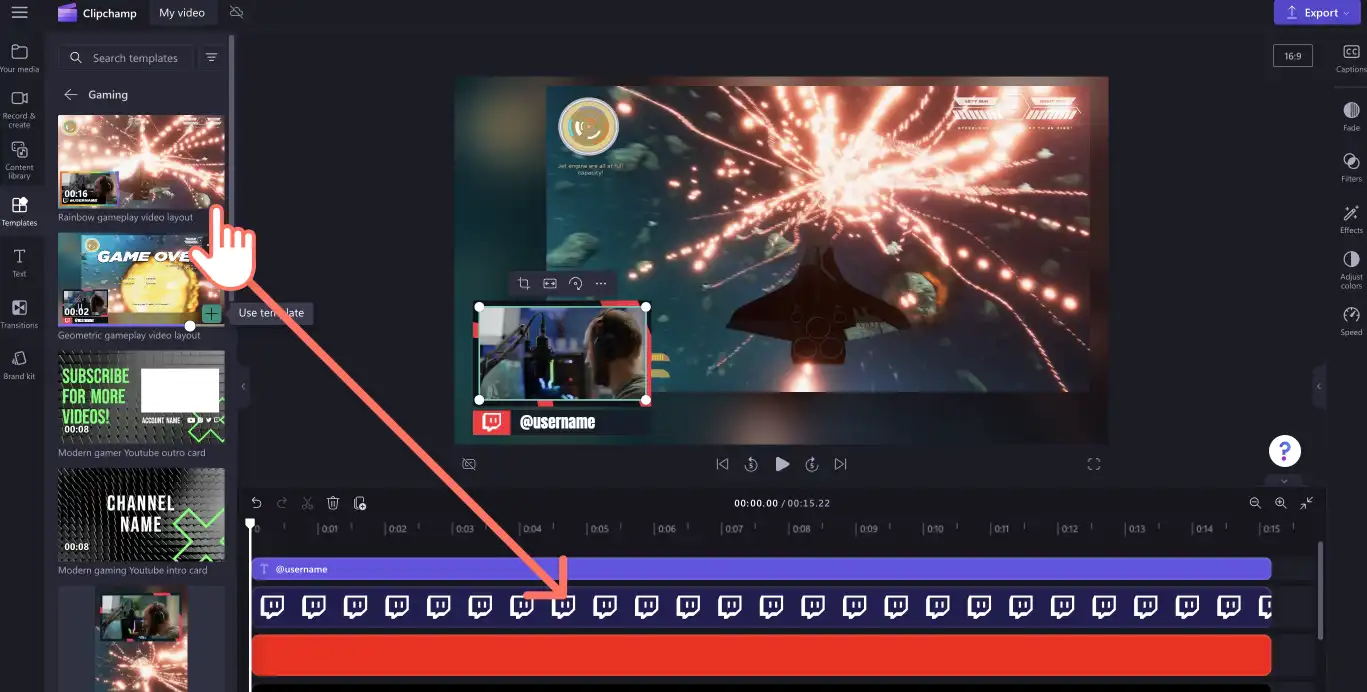Delete the selected clip with trash icon

point(334,503)
